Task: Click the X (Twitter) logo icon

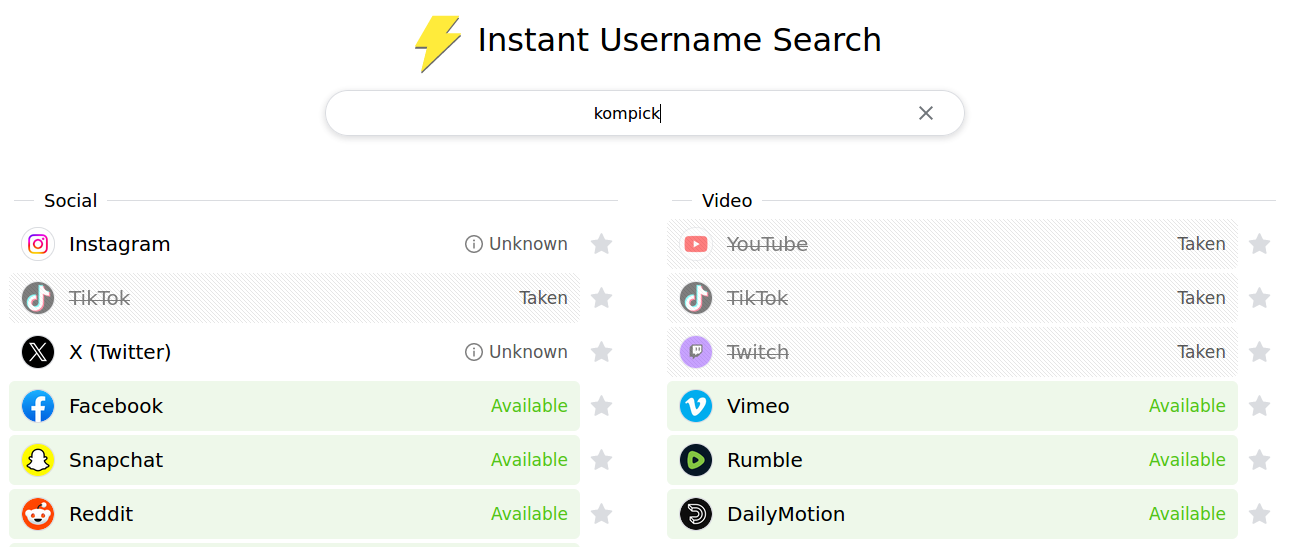Action: [x=38, y=352]
